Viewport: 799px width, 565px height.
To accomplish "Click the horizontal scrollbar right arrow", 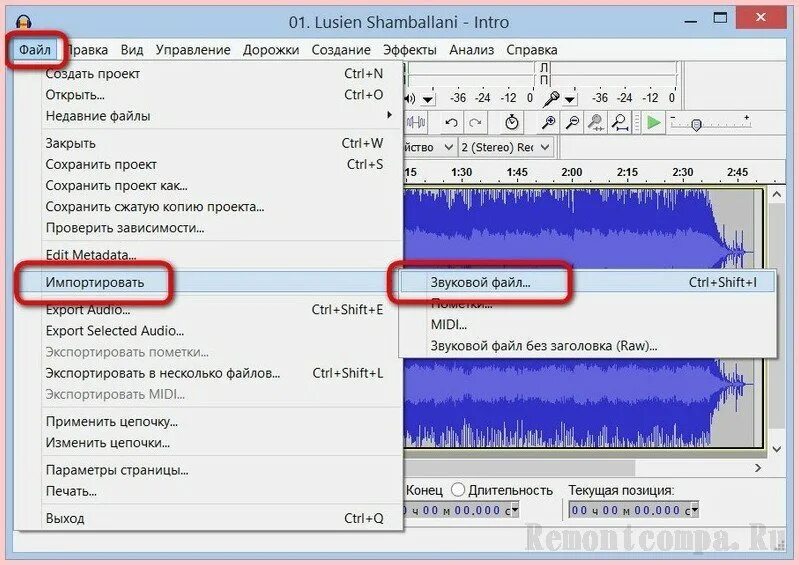I will pos(758,467).
